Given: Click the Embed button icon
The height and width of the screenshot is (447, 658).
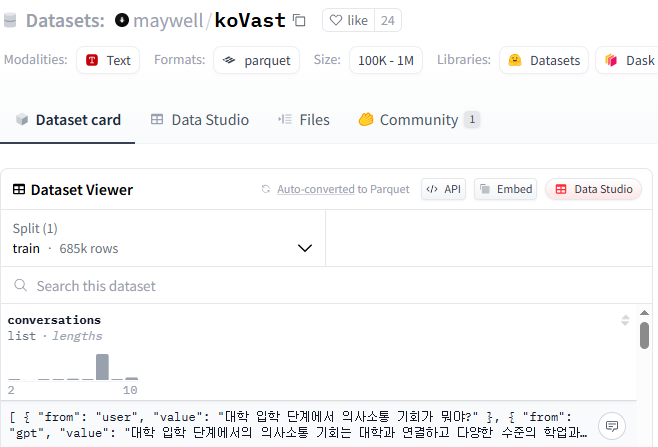Looking at the screenshot, I should (485, 189).
